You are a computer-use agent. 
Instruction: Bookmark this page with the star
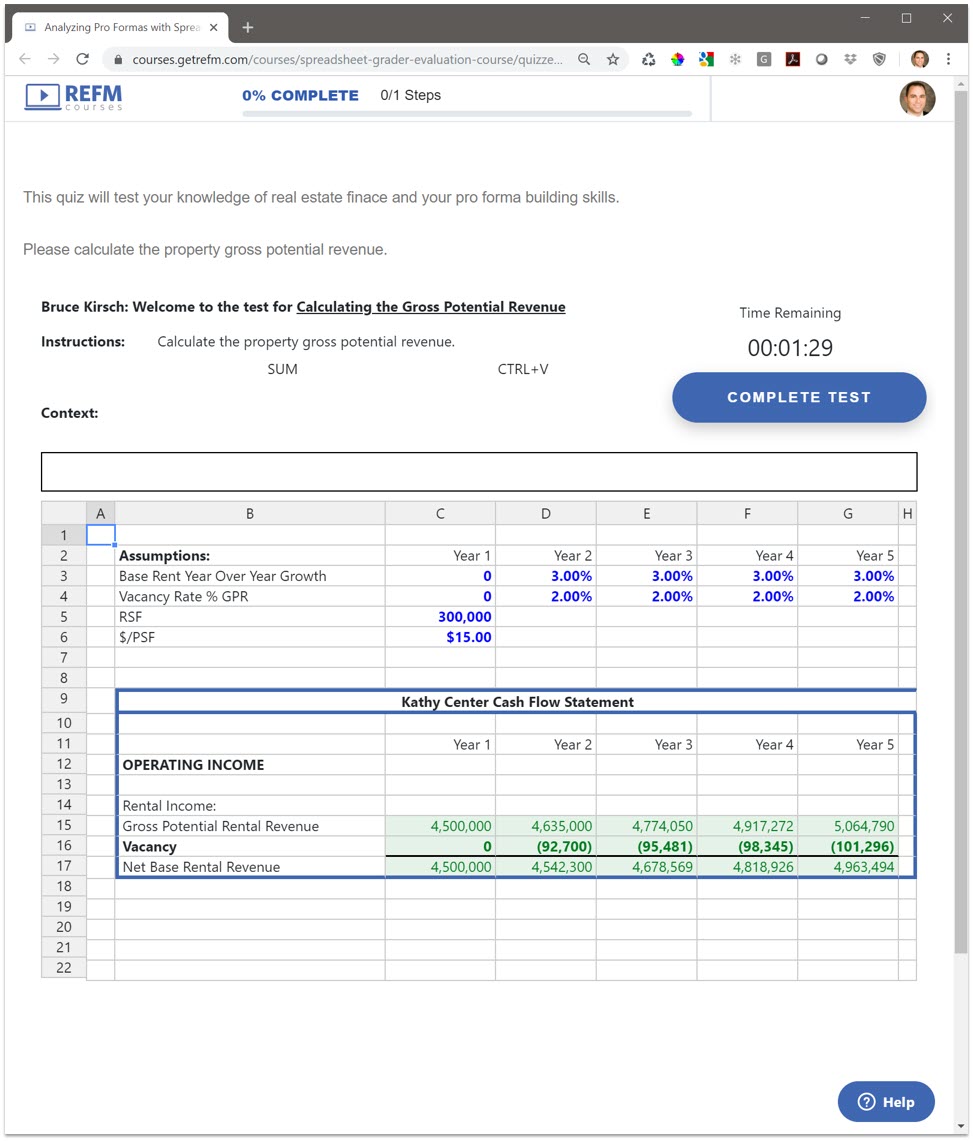[x=613, y=59]
